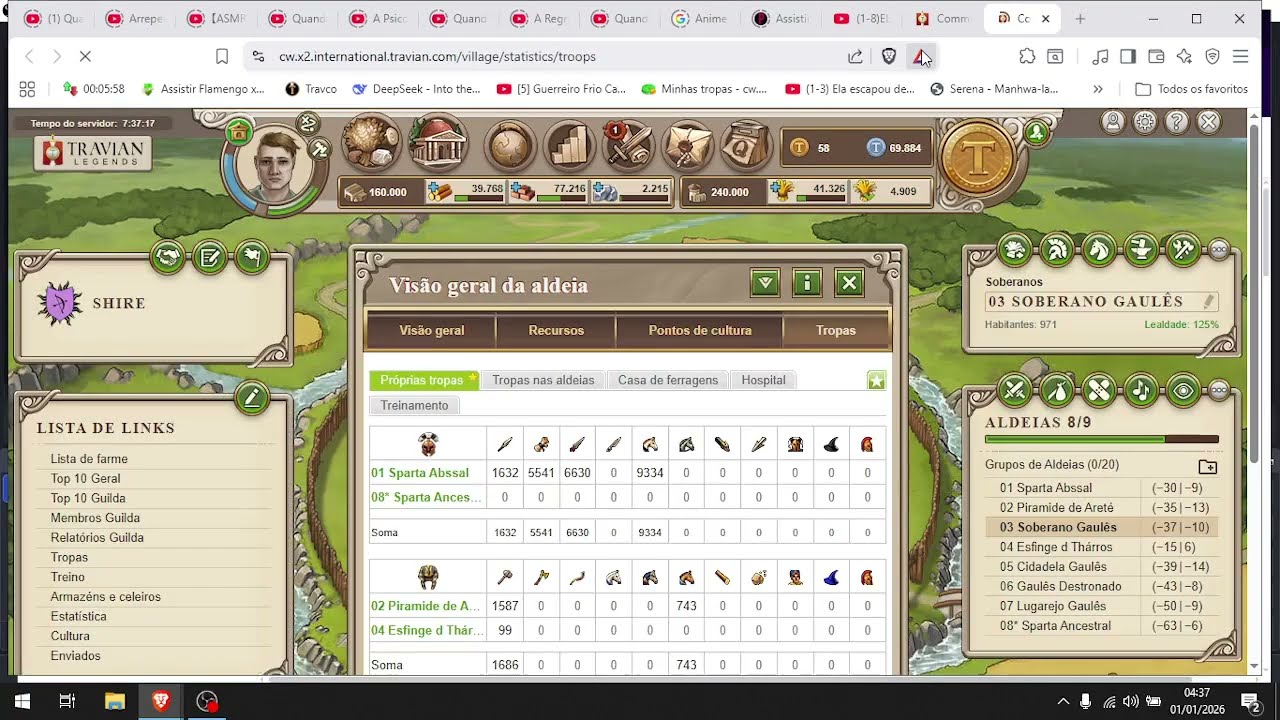Open the Casa de ferragens subtab
The height and width of the screenshot is (720, 1280).
coord(668,380)
